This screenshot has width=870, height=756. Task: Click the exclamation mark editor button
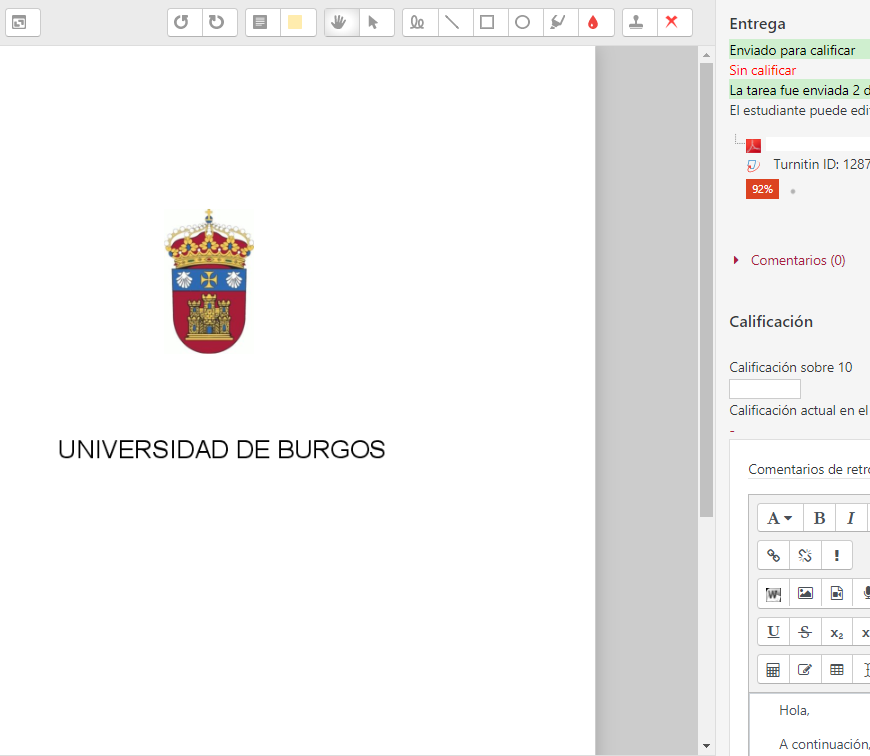[x=837, y=555]
